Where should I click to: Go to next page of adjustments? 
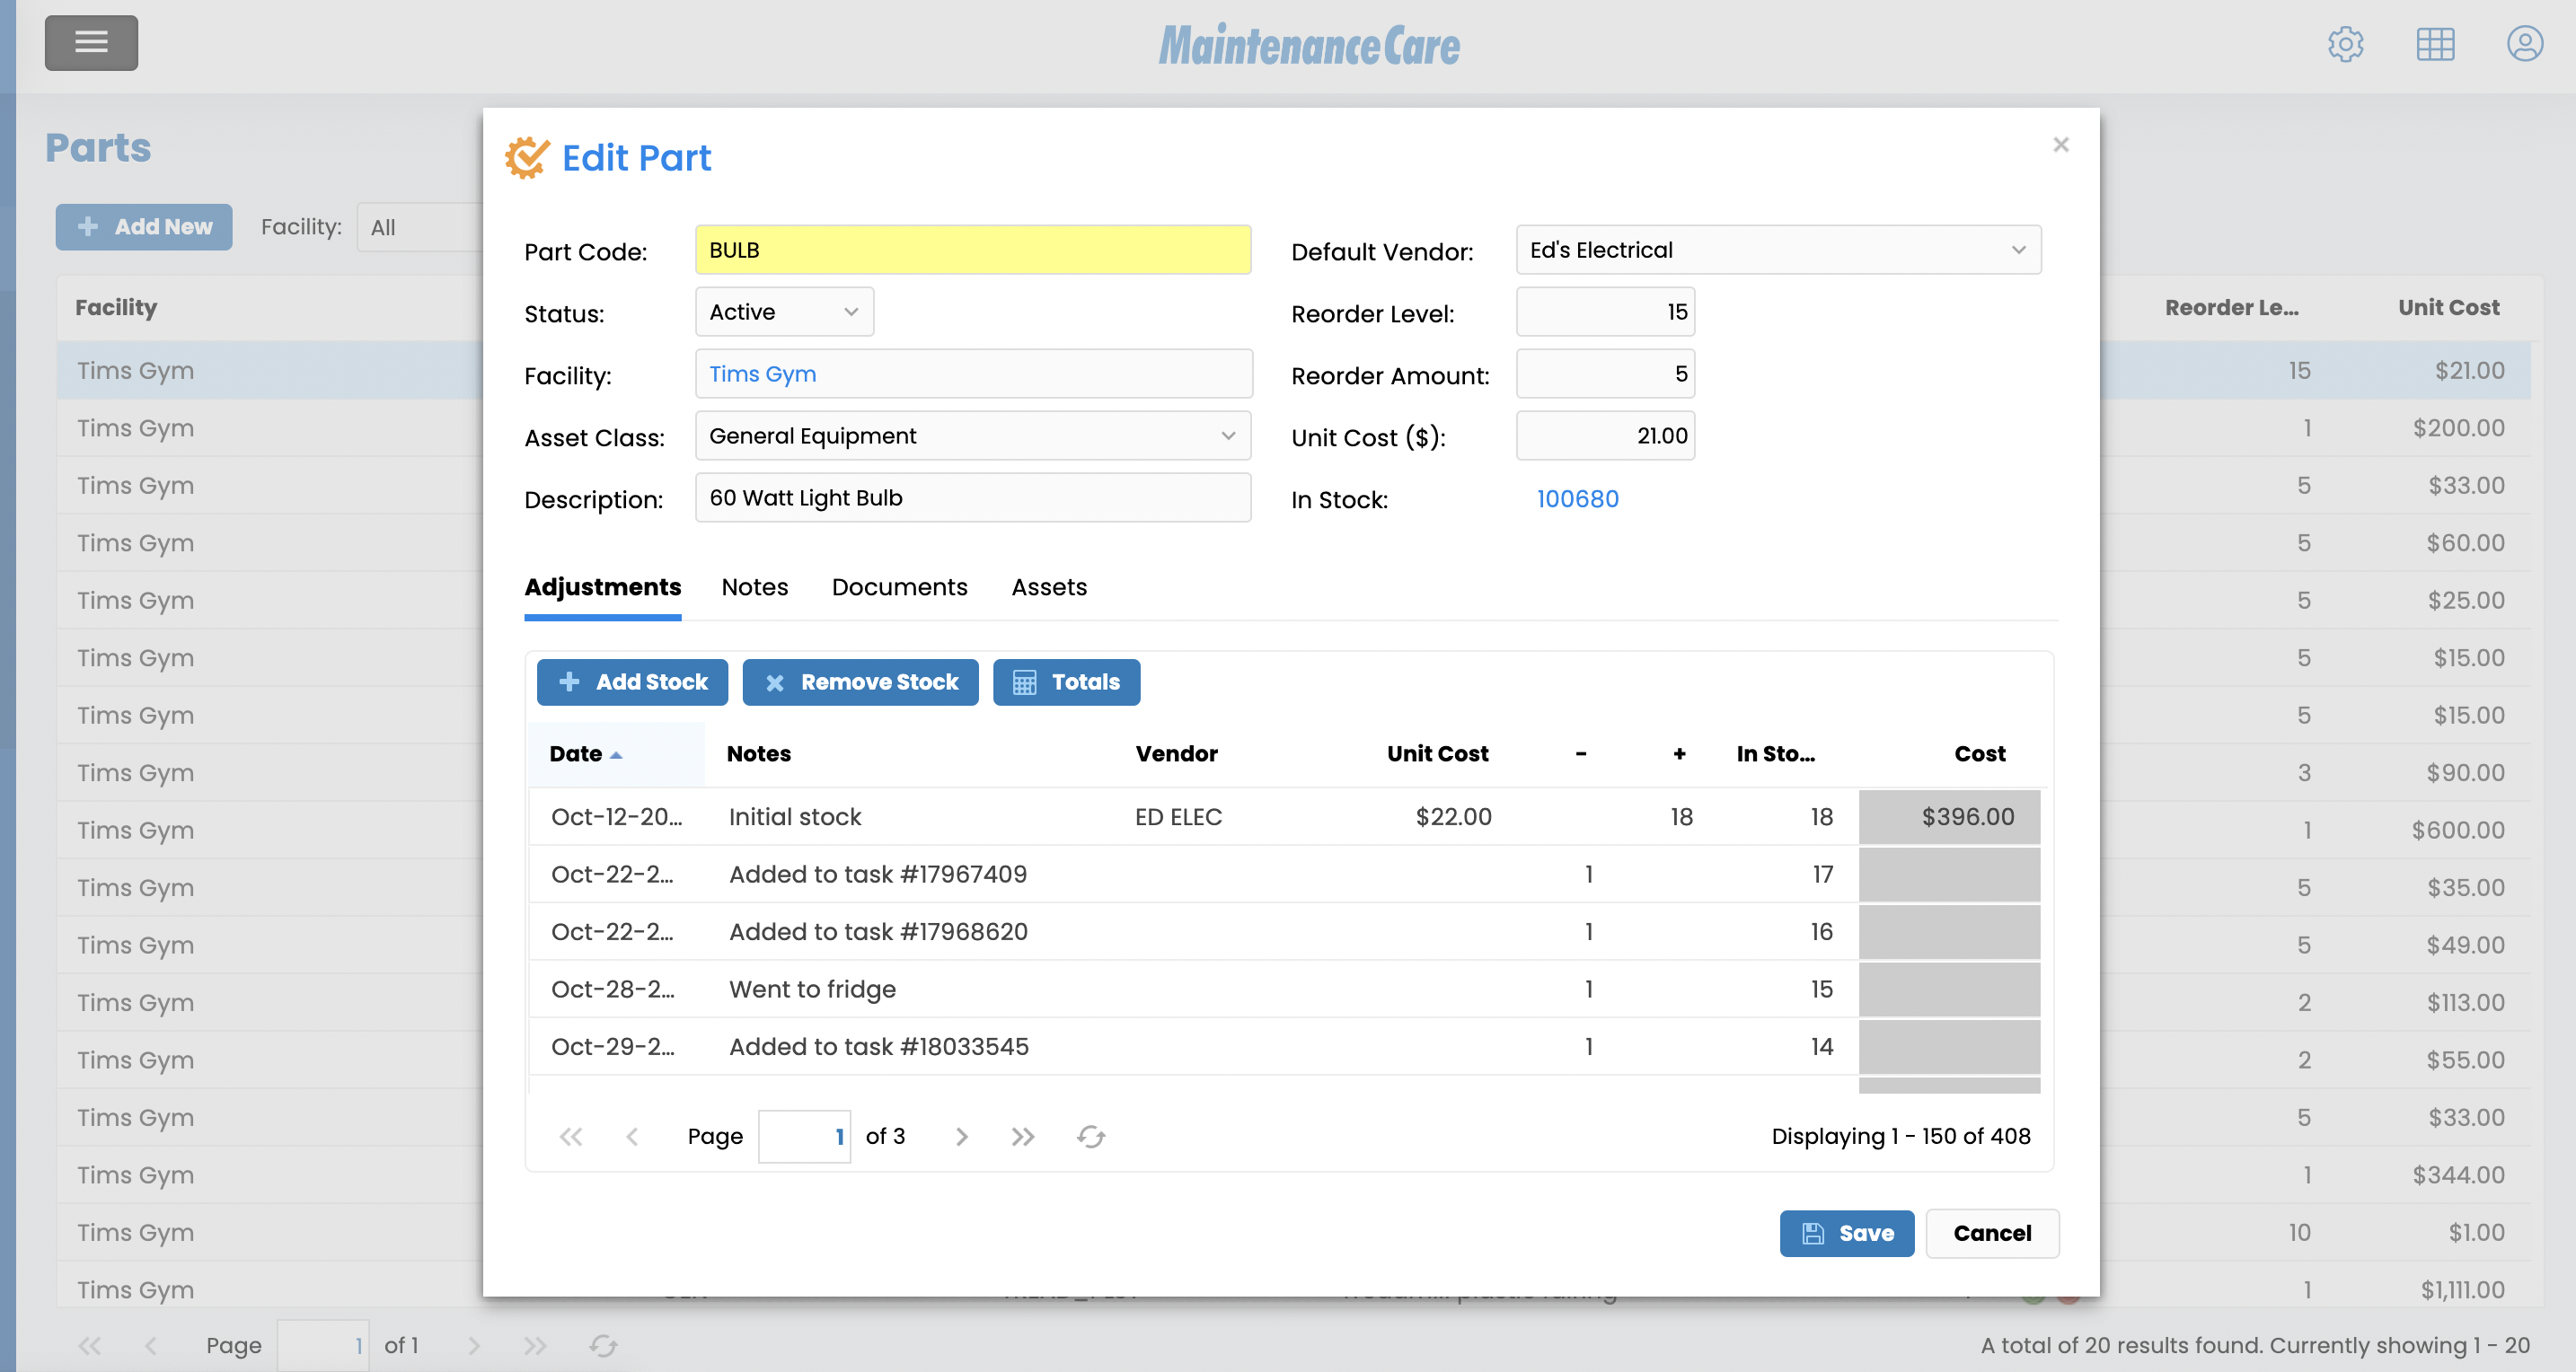click(x=961, y=1136)
